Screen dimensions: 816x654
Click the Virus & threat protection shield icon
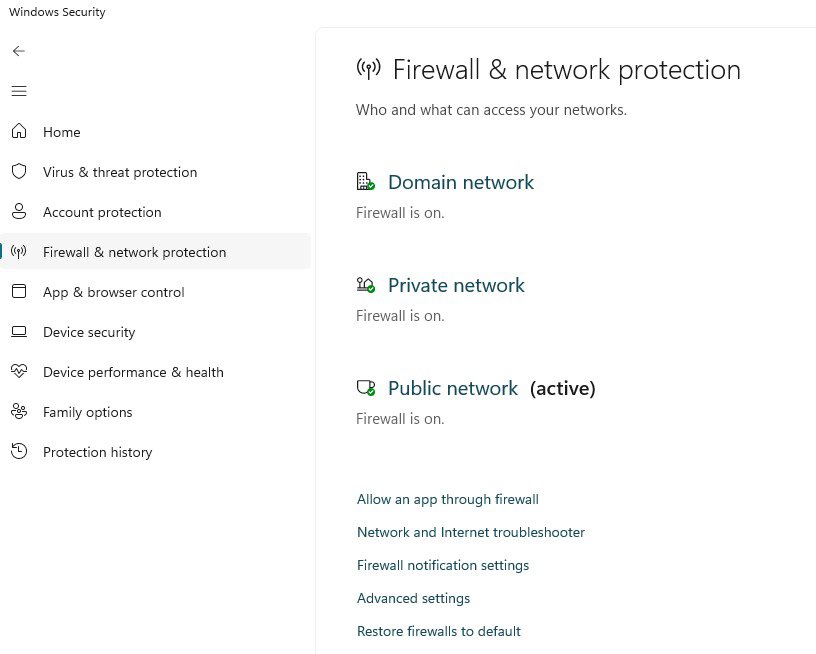click(18, 172)
